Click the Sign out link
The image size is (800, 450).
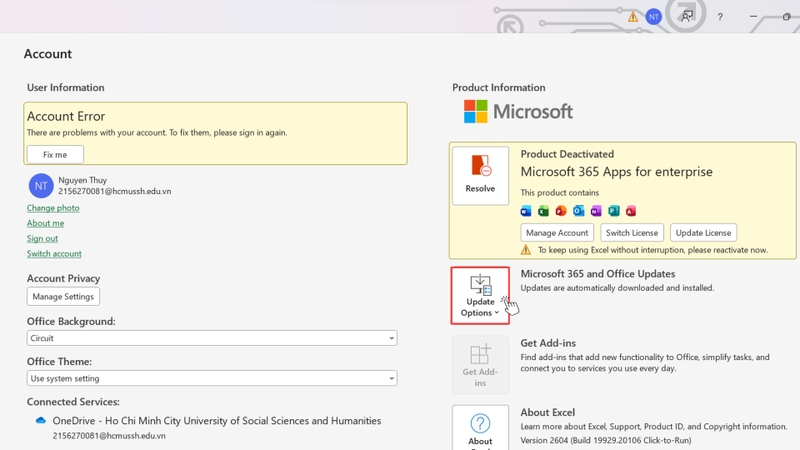[x=42, y=238]
